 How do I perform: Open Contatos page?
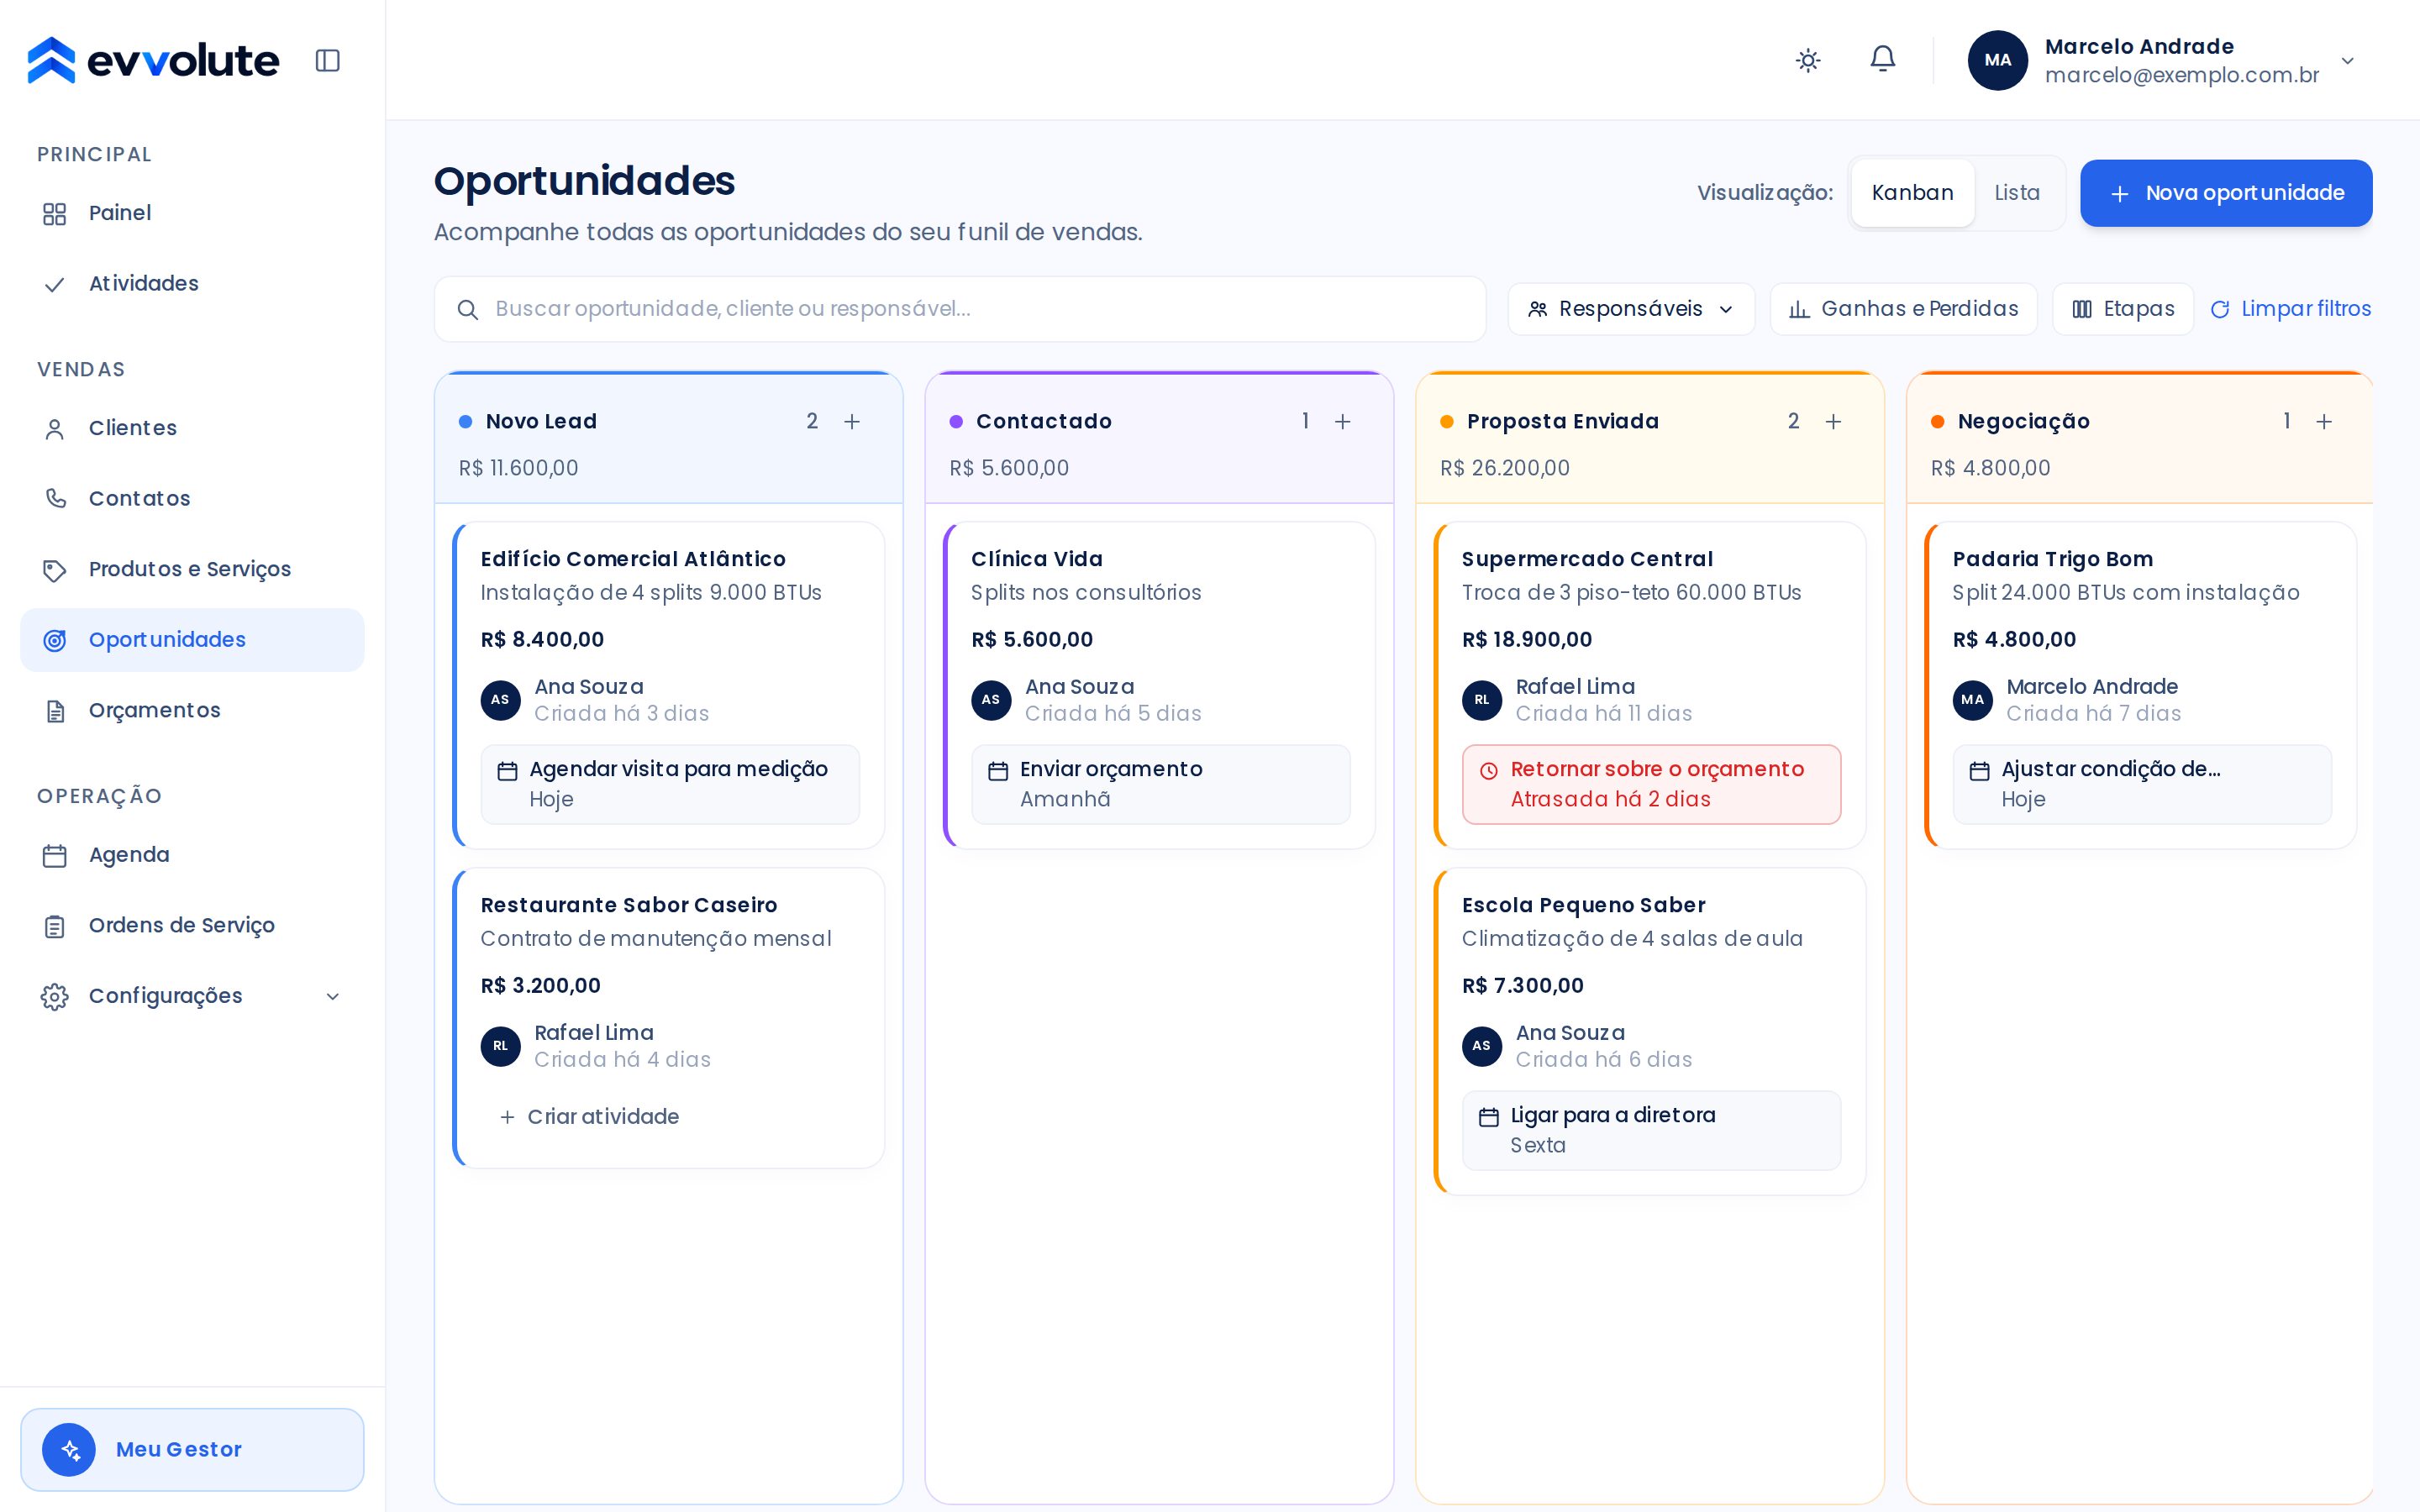(192, 498)
